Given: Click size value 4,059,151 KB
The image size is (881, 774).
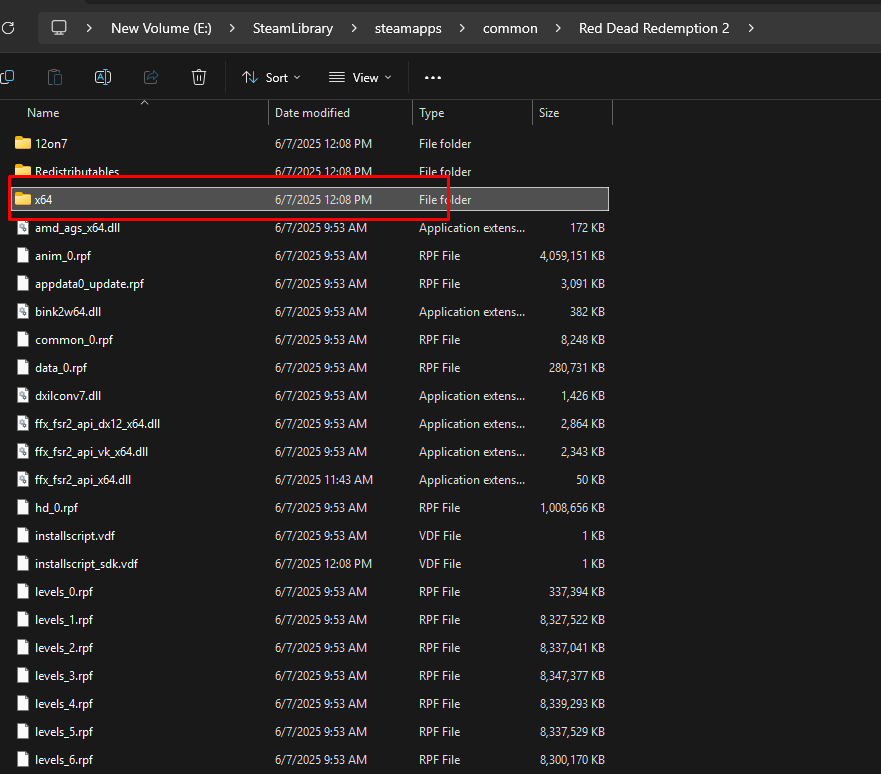Looking at the screenshot, I should 573,256.
